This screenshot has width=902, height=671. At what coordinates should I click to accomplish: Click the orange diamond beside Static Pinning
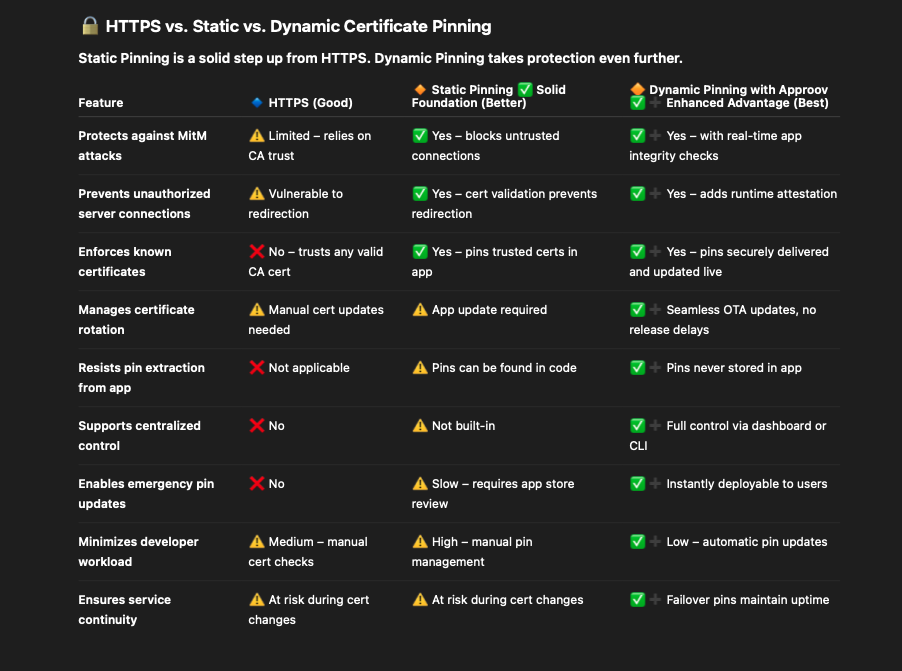[419, 89]
